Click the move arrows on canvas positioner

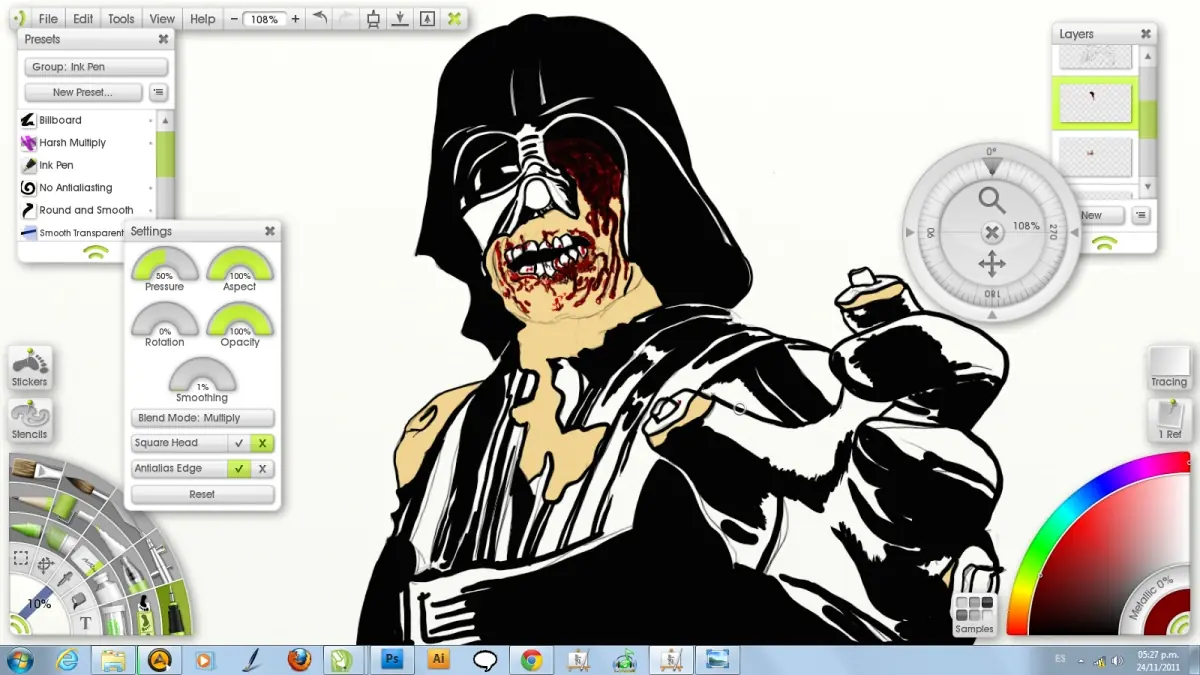tap(992, 264)
